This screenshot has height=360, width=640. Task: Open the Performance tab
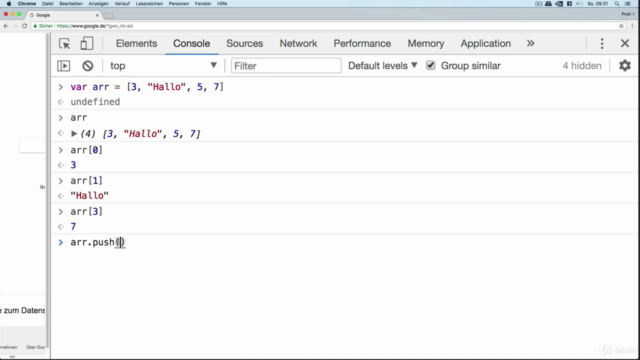[x=362, y=43]
